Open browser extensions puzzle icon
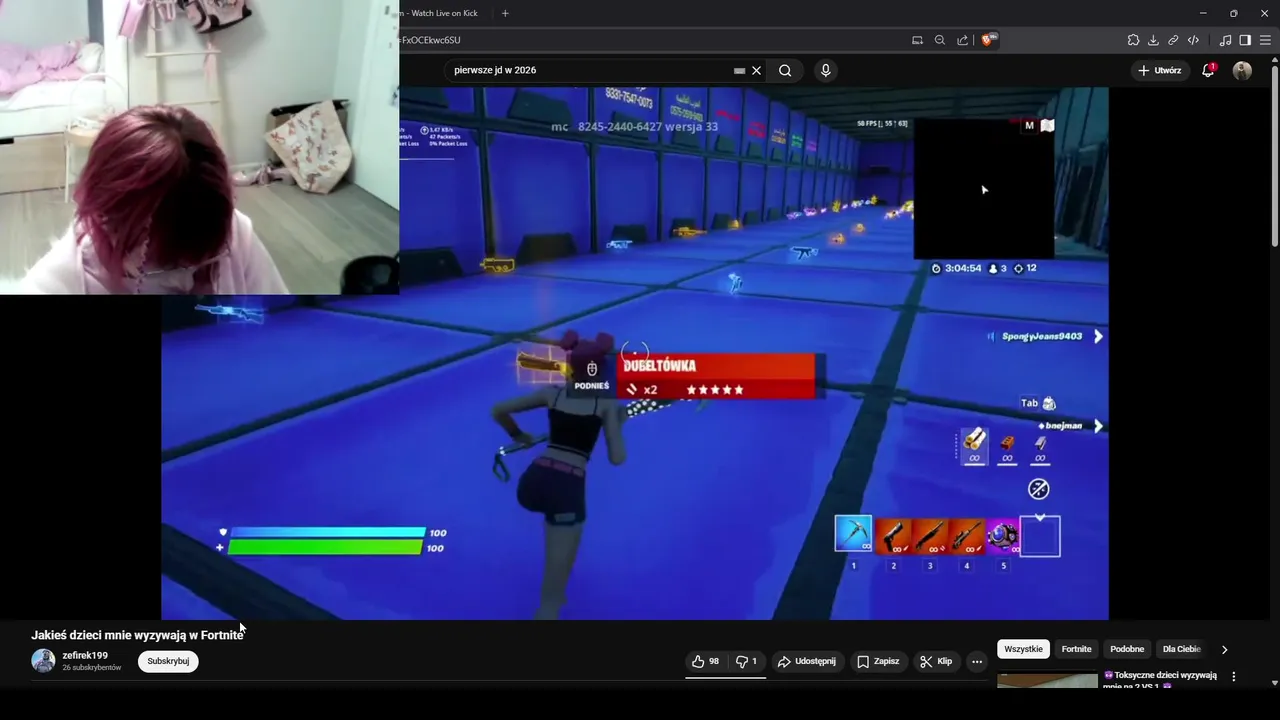Image resolution: width=1280 pixels, height=720 pixels. (x=1133, y=40)
